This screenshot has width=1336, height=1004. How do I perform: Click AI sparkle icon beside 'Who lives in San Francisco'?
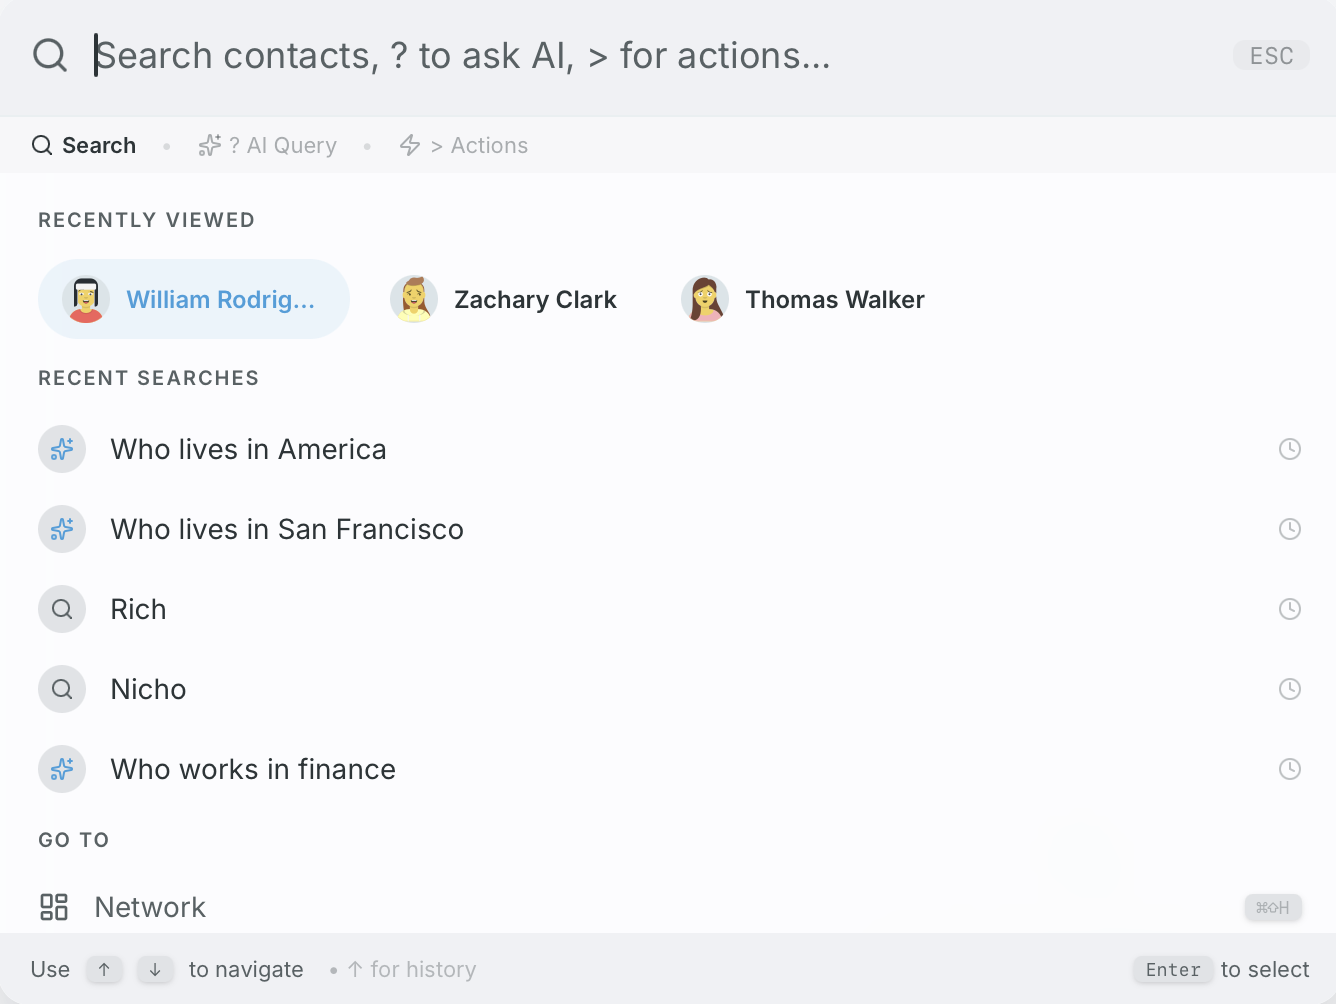point(62,529)
